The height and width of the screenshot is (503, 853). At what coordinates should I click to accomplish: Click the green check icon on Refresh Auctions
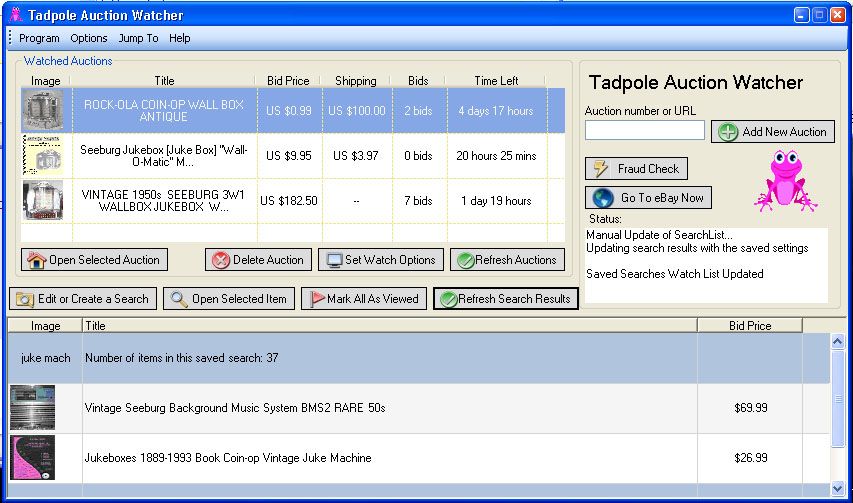tap(466, 260)
